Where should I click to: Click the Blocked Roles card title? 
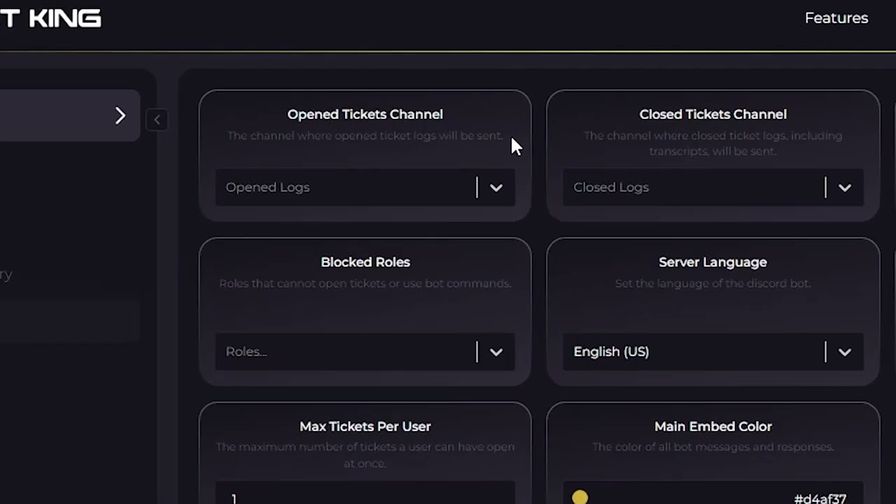click(365, 262)
